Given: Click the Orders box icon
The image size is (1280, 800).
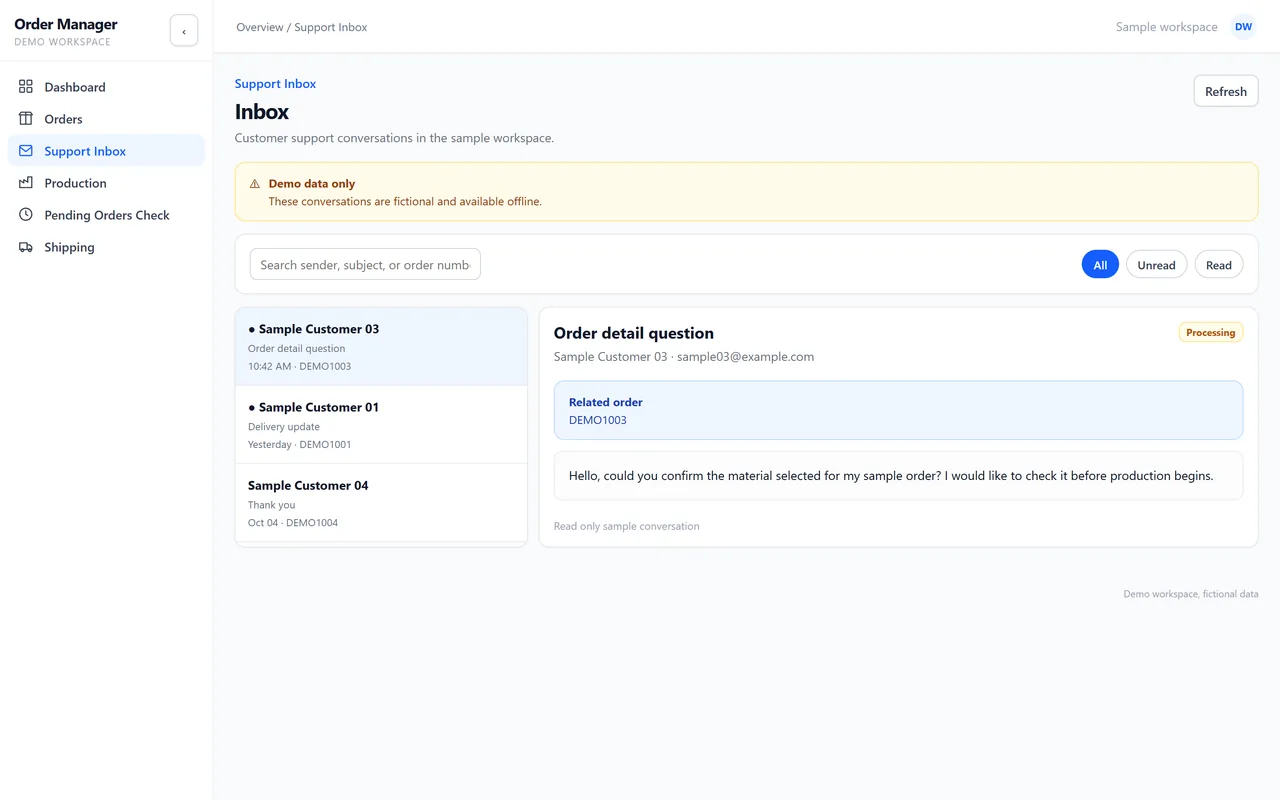Looking at the screenshot, I should 26,119.
